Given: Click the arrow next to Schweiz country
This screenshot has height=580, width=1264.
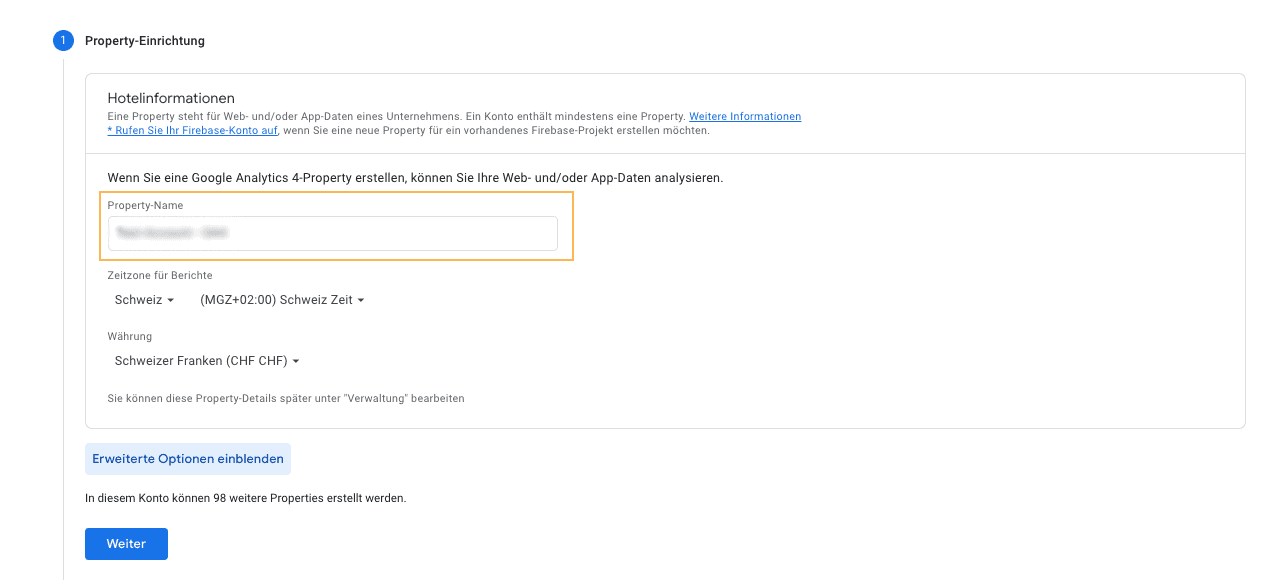Looking at the screenshot, I should point(171,300).
